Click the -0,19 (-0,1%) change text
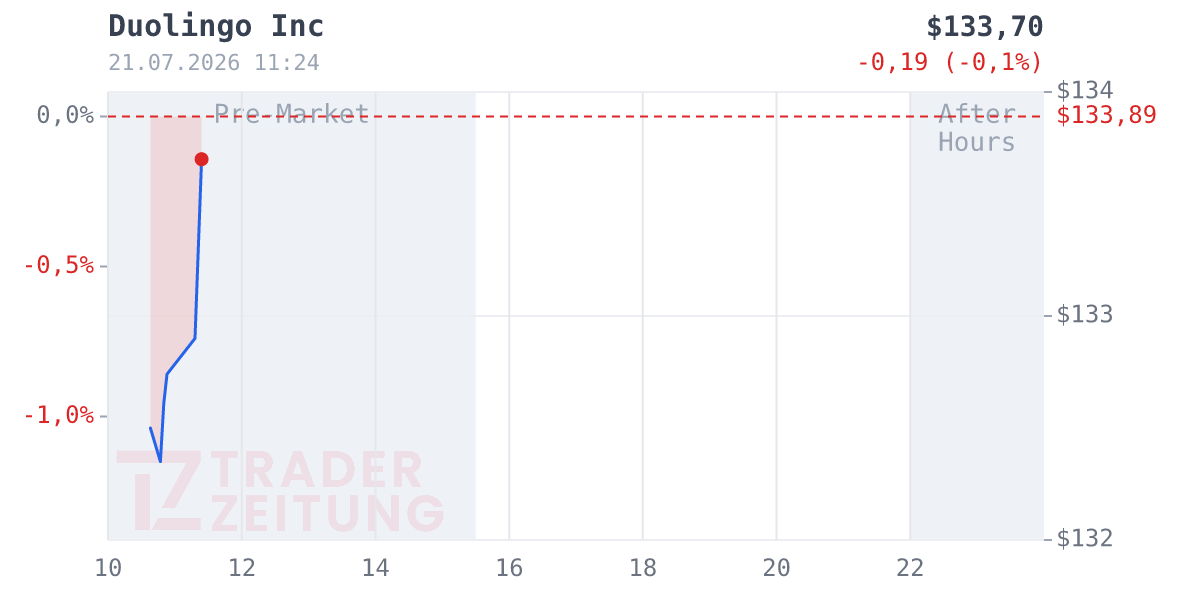The height and width of the screenshot is (600, 1200). pos(950,63)
